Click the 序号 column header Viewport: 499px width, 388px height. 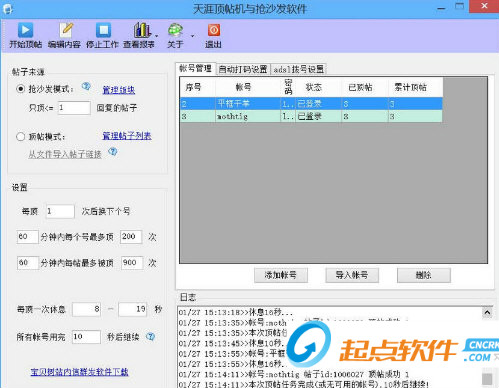coord(198,87)
